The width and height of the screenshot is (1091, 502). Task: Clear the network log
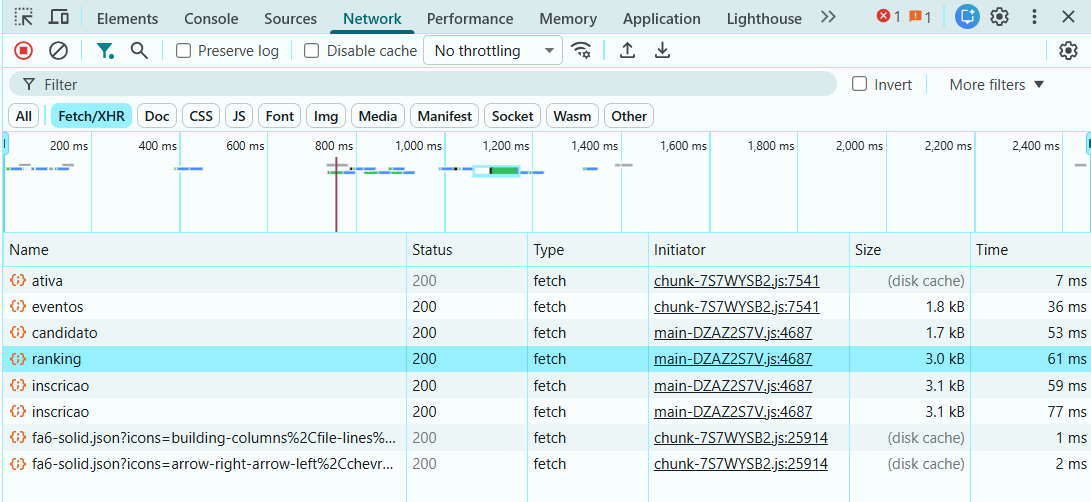pyautogui.click(x=58, y=51)
